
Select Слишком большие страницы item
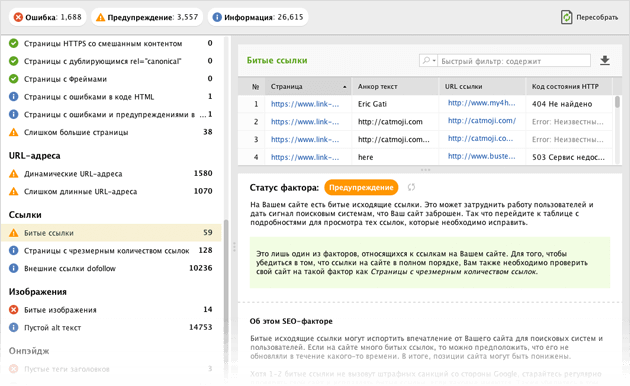click(x=111, y=132)
